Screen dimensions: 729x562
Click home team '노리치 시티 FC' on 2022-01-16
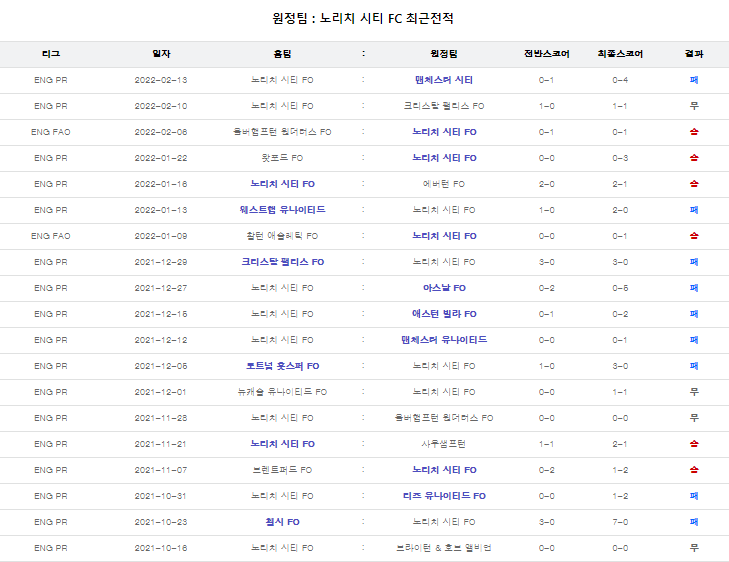(x=282, y=184)
